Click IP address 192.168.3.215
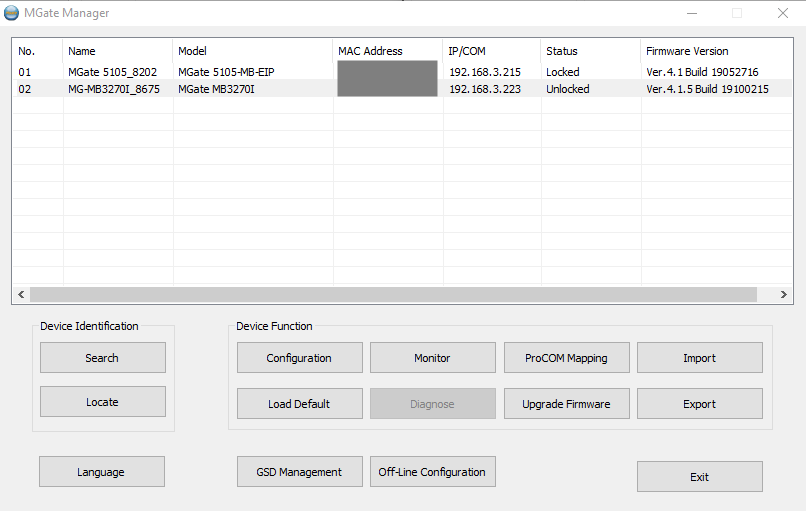Image resolution: width=806 pixels, height=511 pixels. click(485, 72)
